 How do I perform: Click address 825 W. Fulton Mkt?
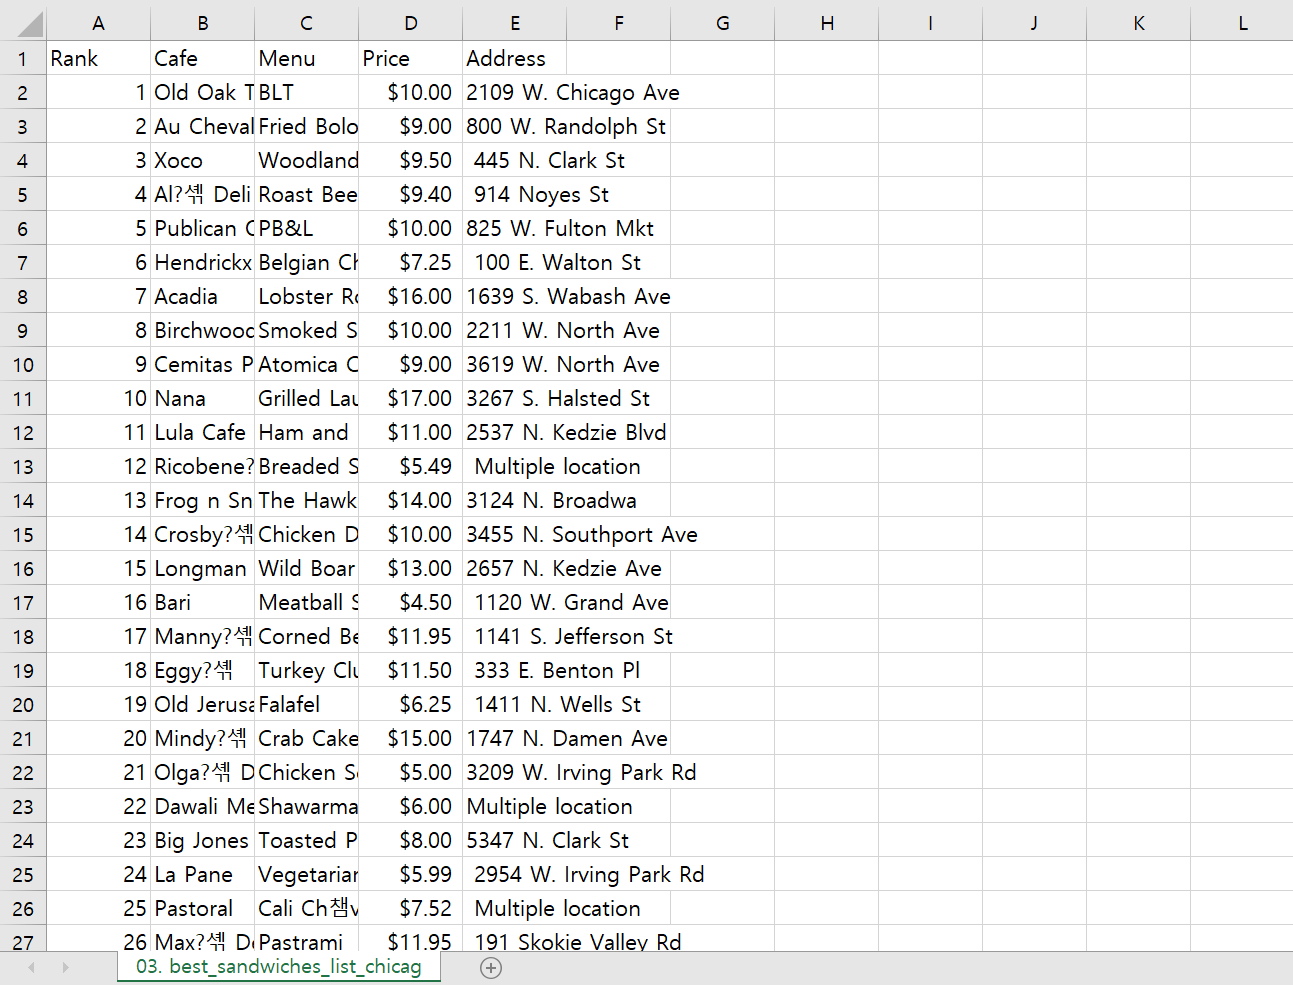tap(560, 228)
